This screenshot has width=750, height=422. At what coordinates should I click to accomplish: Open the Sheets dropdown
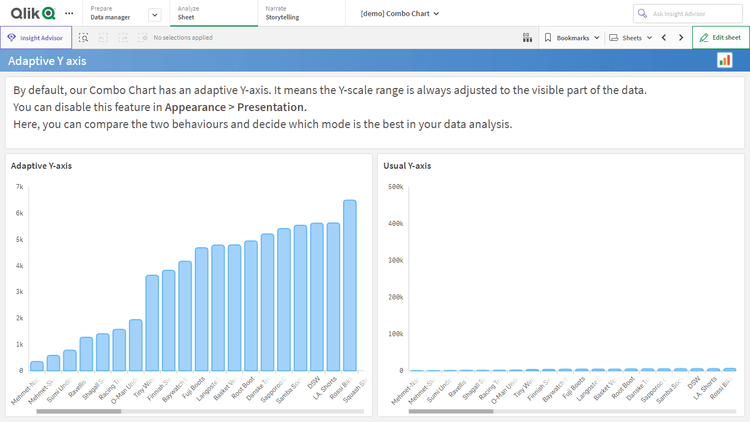click(630, 37)
